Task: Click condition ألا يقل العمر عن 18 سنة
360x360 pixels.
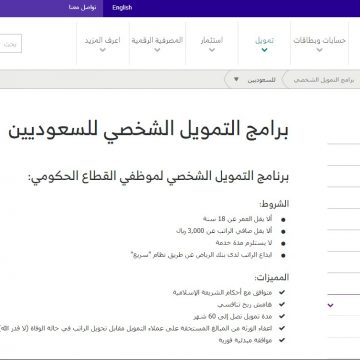Action: click(x=238, y=219)
